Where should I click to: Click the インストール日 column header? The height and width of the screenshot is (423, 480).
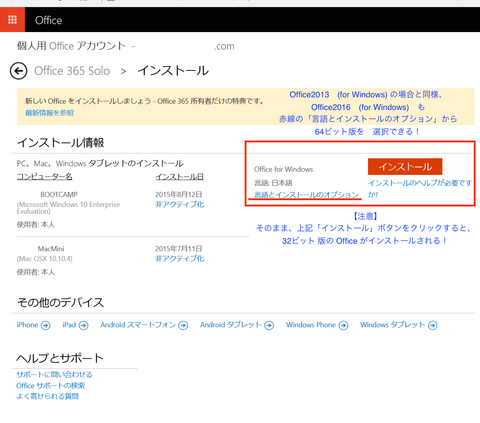pyautogui.click(x=180, y=176)
